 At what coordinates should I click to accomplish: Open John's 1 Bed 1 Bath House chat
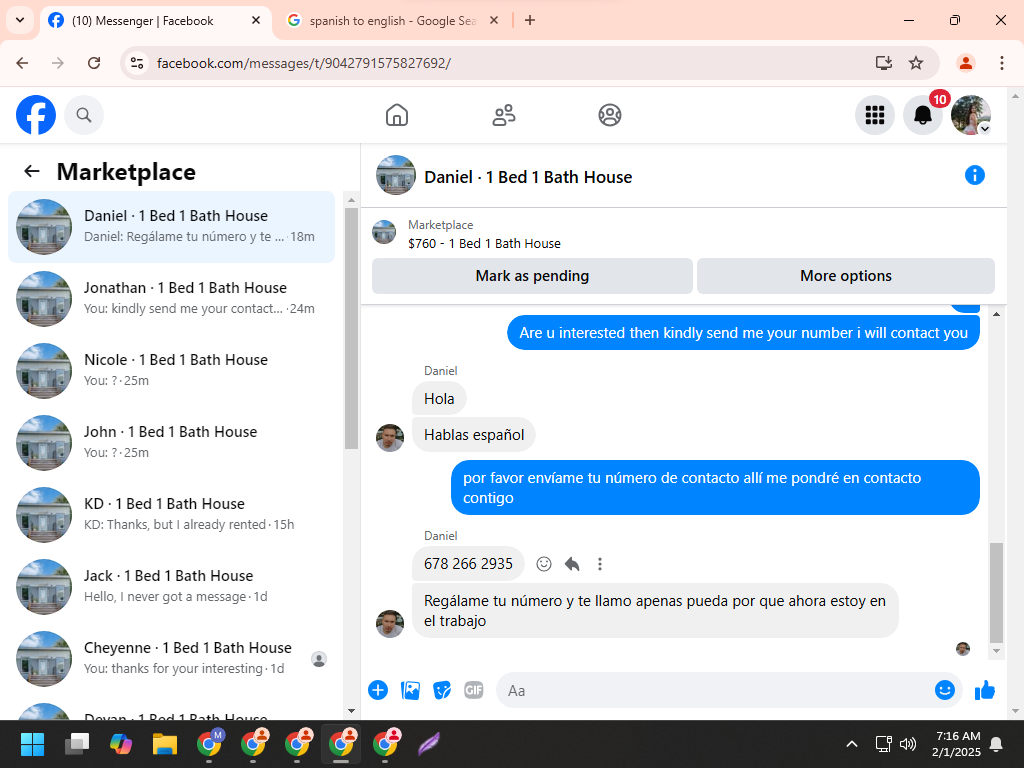coord(171,442)
